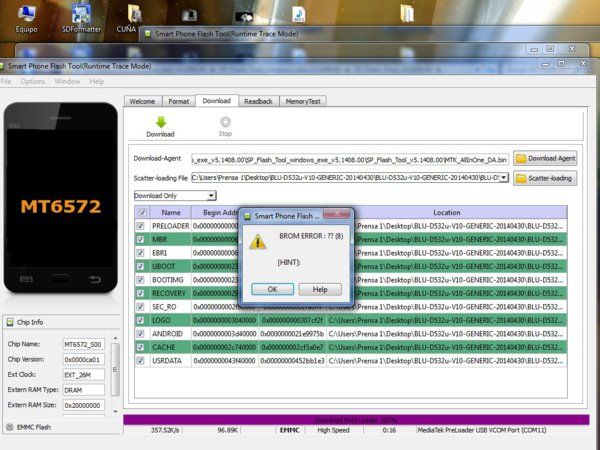Uncheck the USRDATA row checkbox
Viewport: 600px width, 450px height.
(140, 360)
